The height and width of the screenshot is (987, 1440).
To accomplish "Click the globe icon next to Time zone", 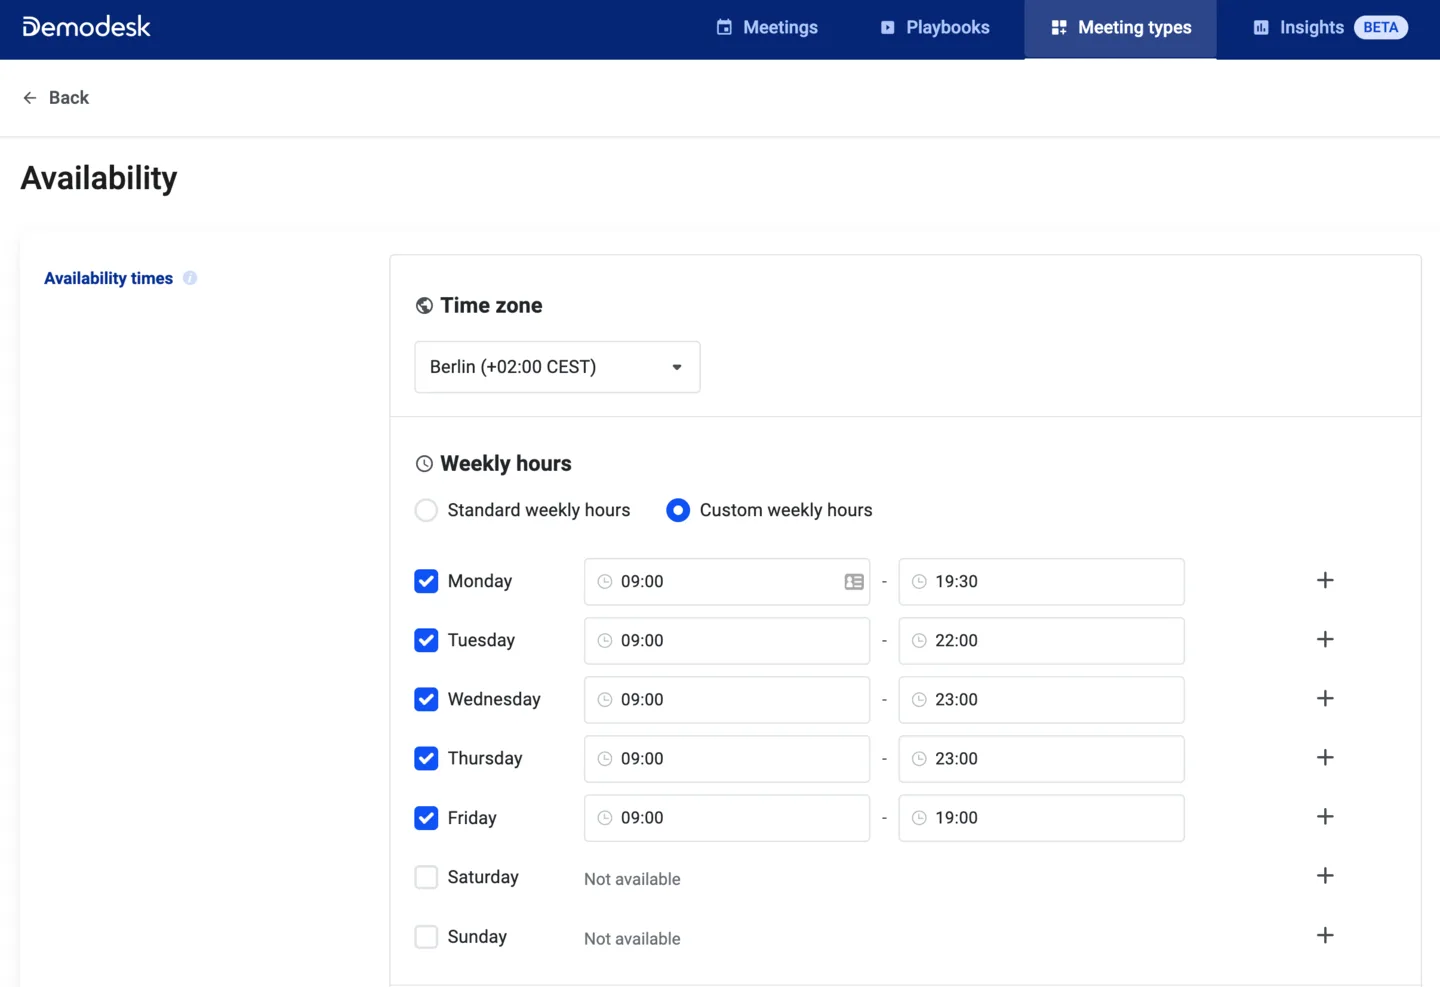I will (x=424, y=306).
